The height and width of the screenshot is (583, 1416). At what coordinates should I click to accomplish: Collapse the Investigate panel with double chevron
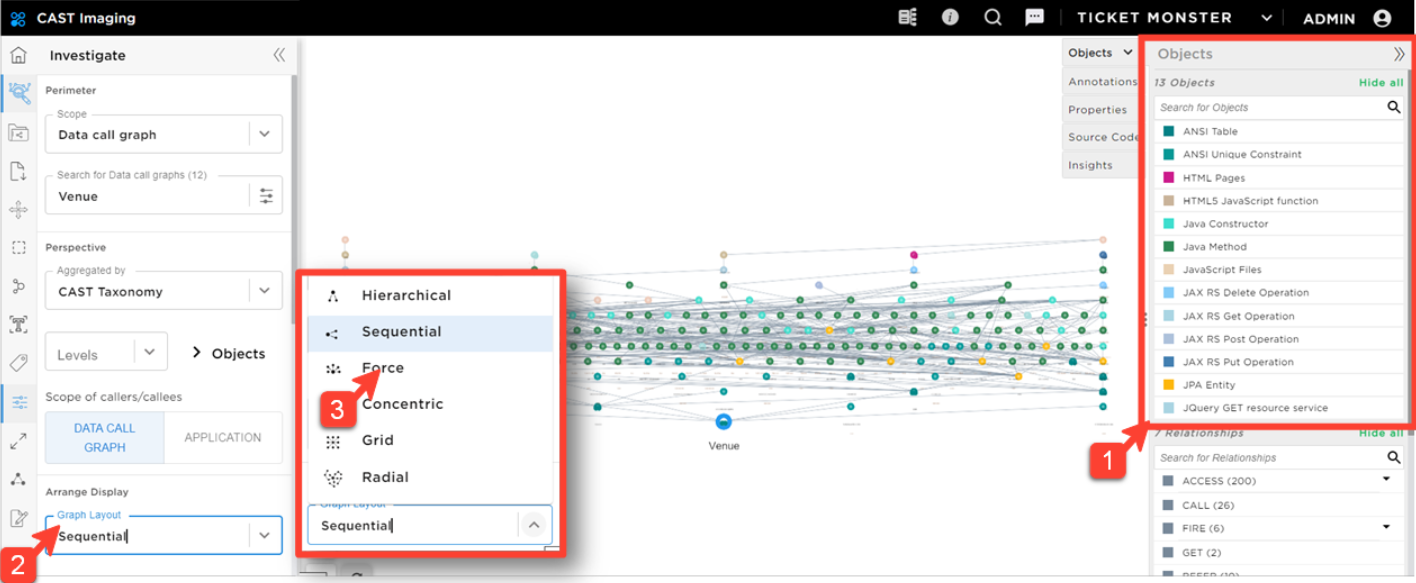(x=279, y=55)
